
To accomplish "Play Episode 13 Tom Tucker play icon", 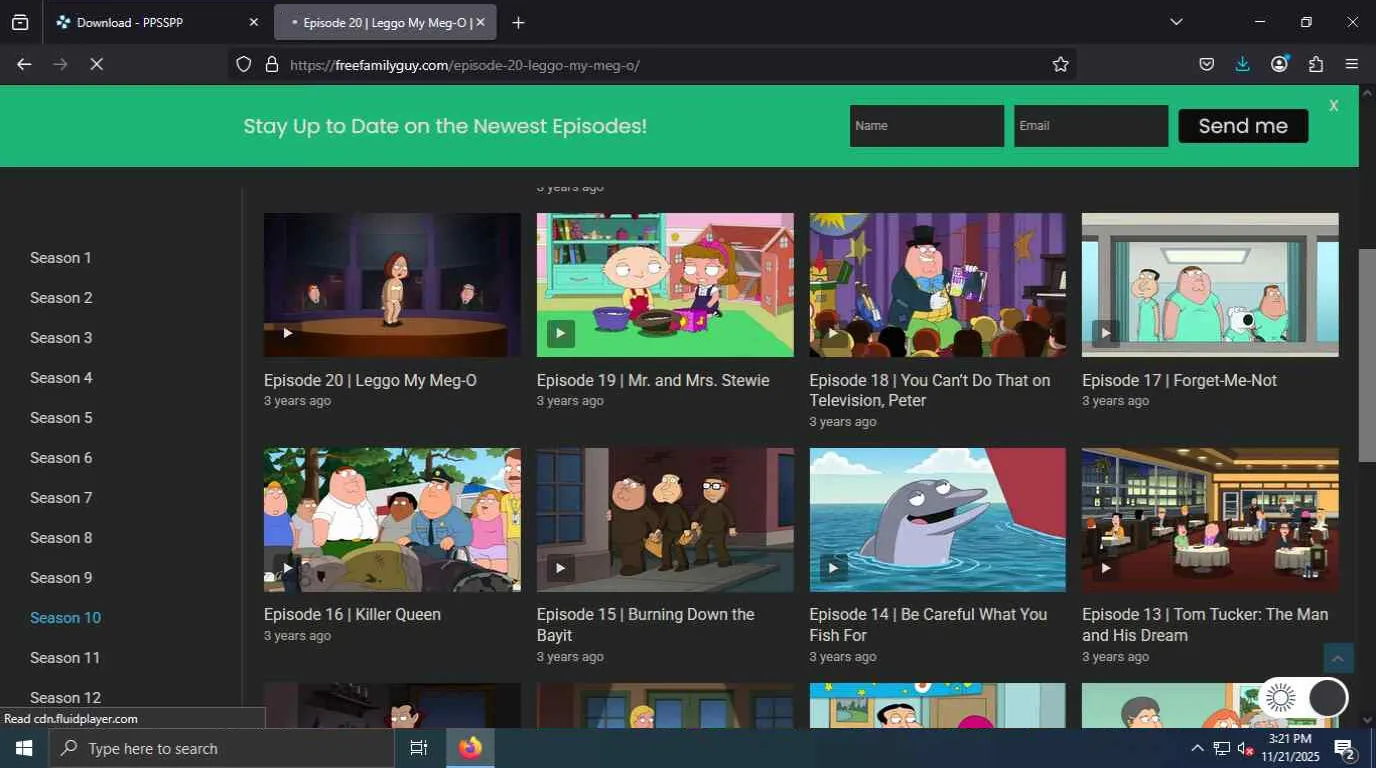I will tap(1105, 568).
